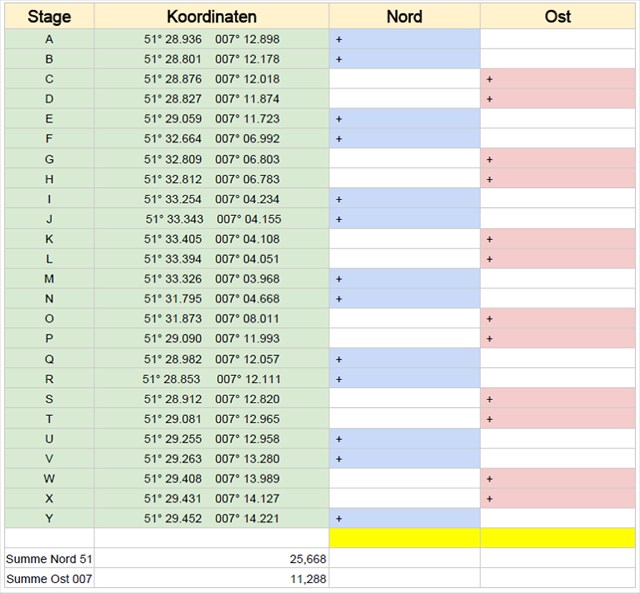Click the blue Nord cell in row A

404,39
